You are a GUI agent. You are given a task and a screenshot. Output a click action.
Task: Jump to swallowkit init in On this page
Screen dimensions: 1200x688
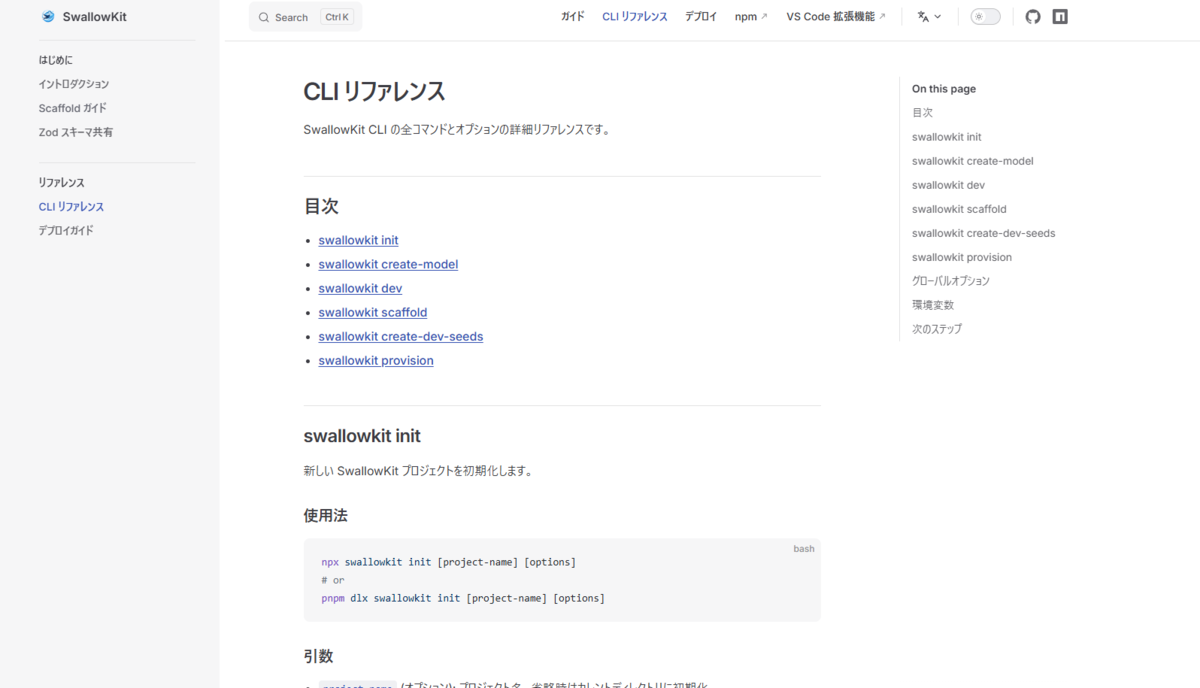pyautogui.click(x=947, y=137)
